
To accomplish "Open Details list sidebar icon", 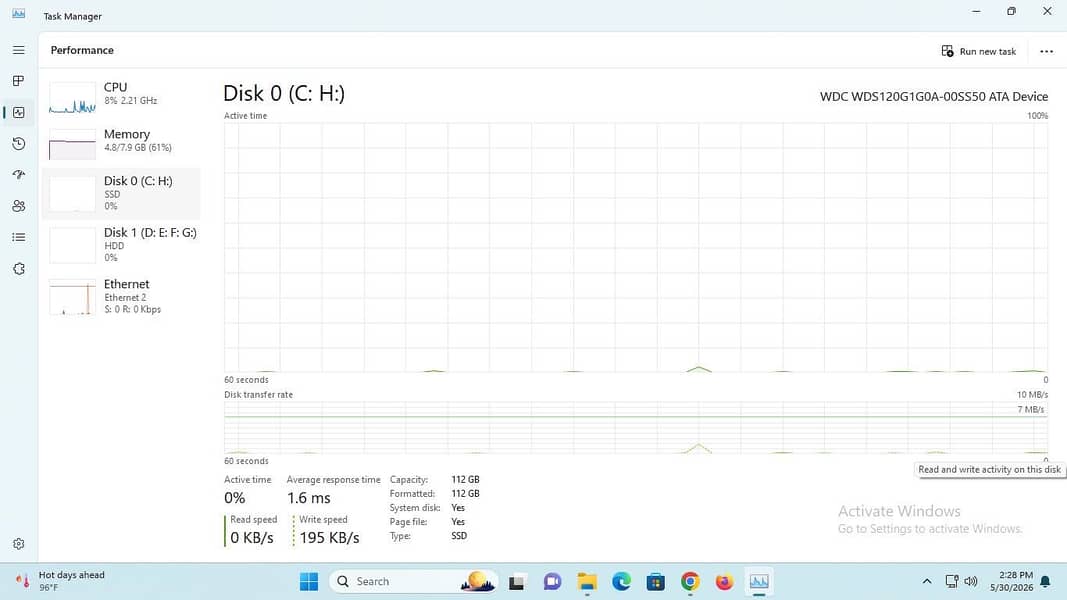I will pos(18,237).
